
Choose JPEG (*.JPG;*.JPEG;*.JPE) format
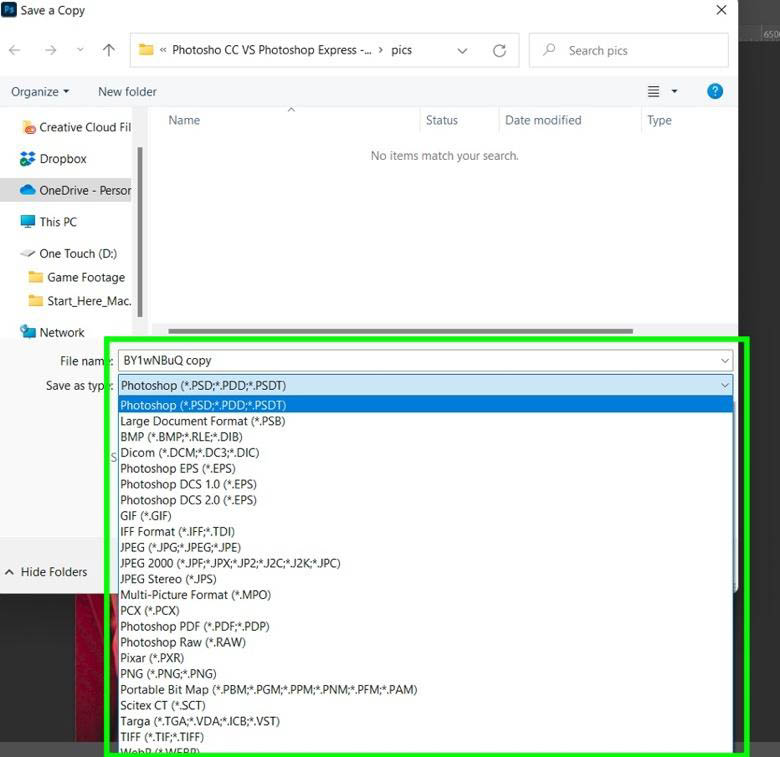pyautogui.click(x=425, y=547)
